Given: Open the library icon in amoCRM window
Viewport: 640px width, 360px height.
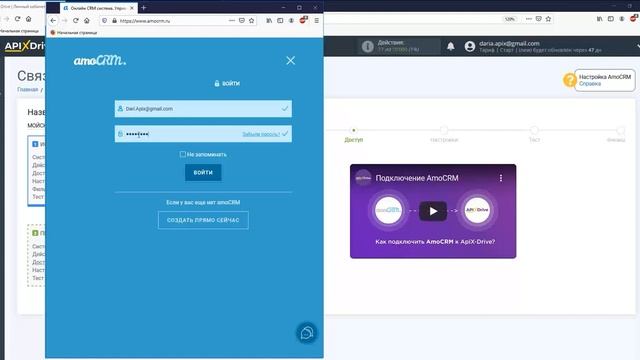Looking at the screenshot, I should click(269, 20).
